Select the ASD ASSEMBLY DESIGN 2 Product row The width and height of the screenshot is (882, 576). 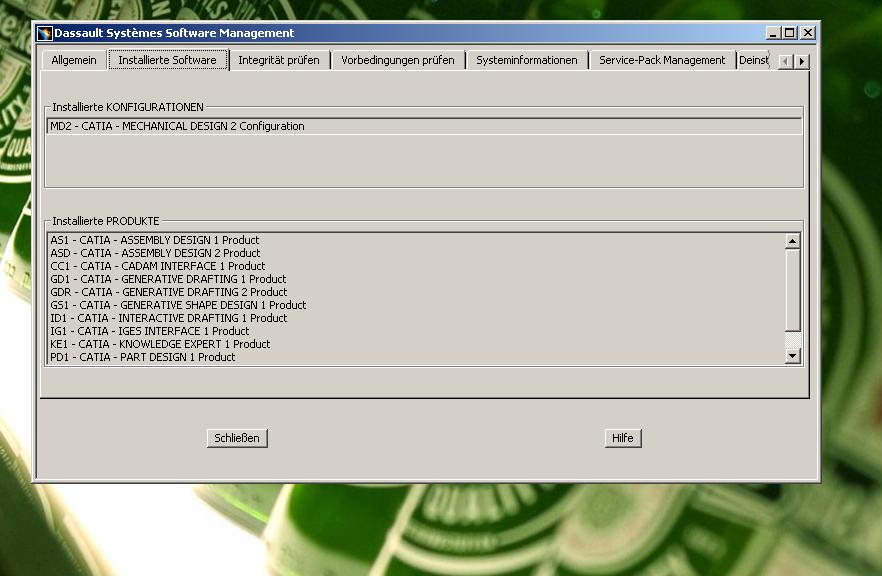pos(416,253)
